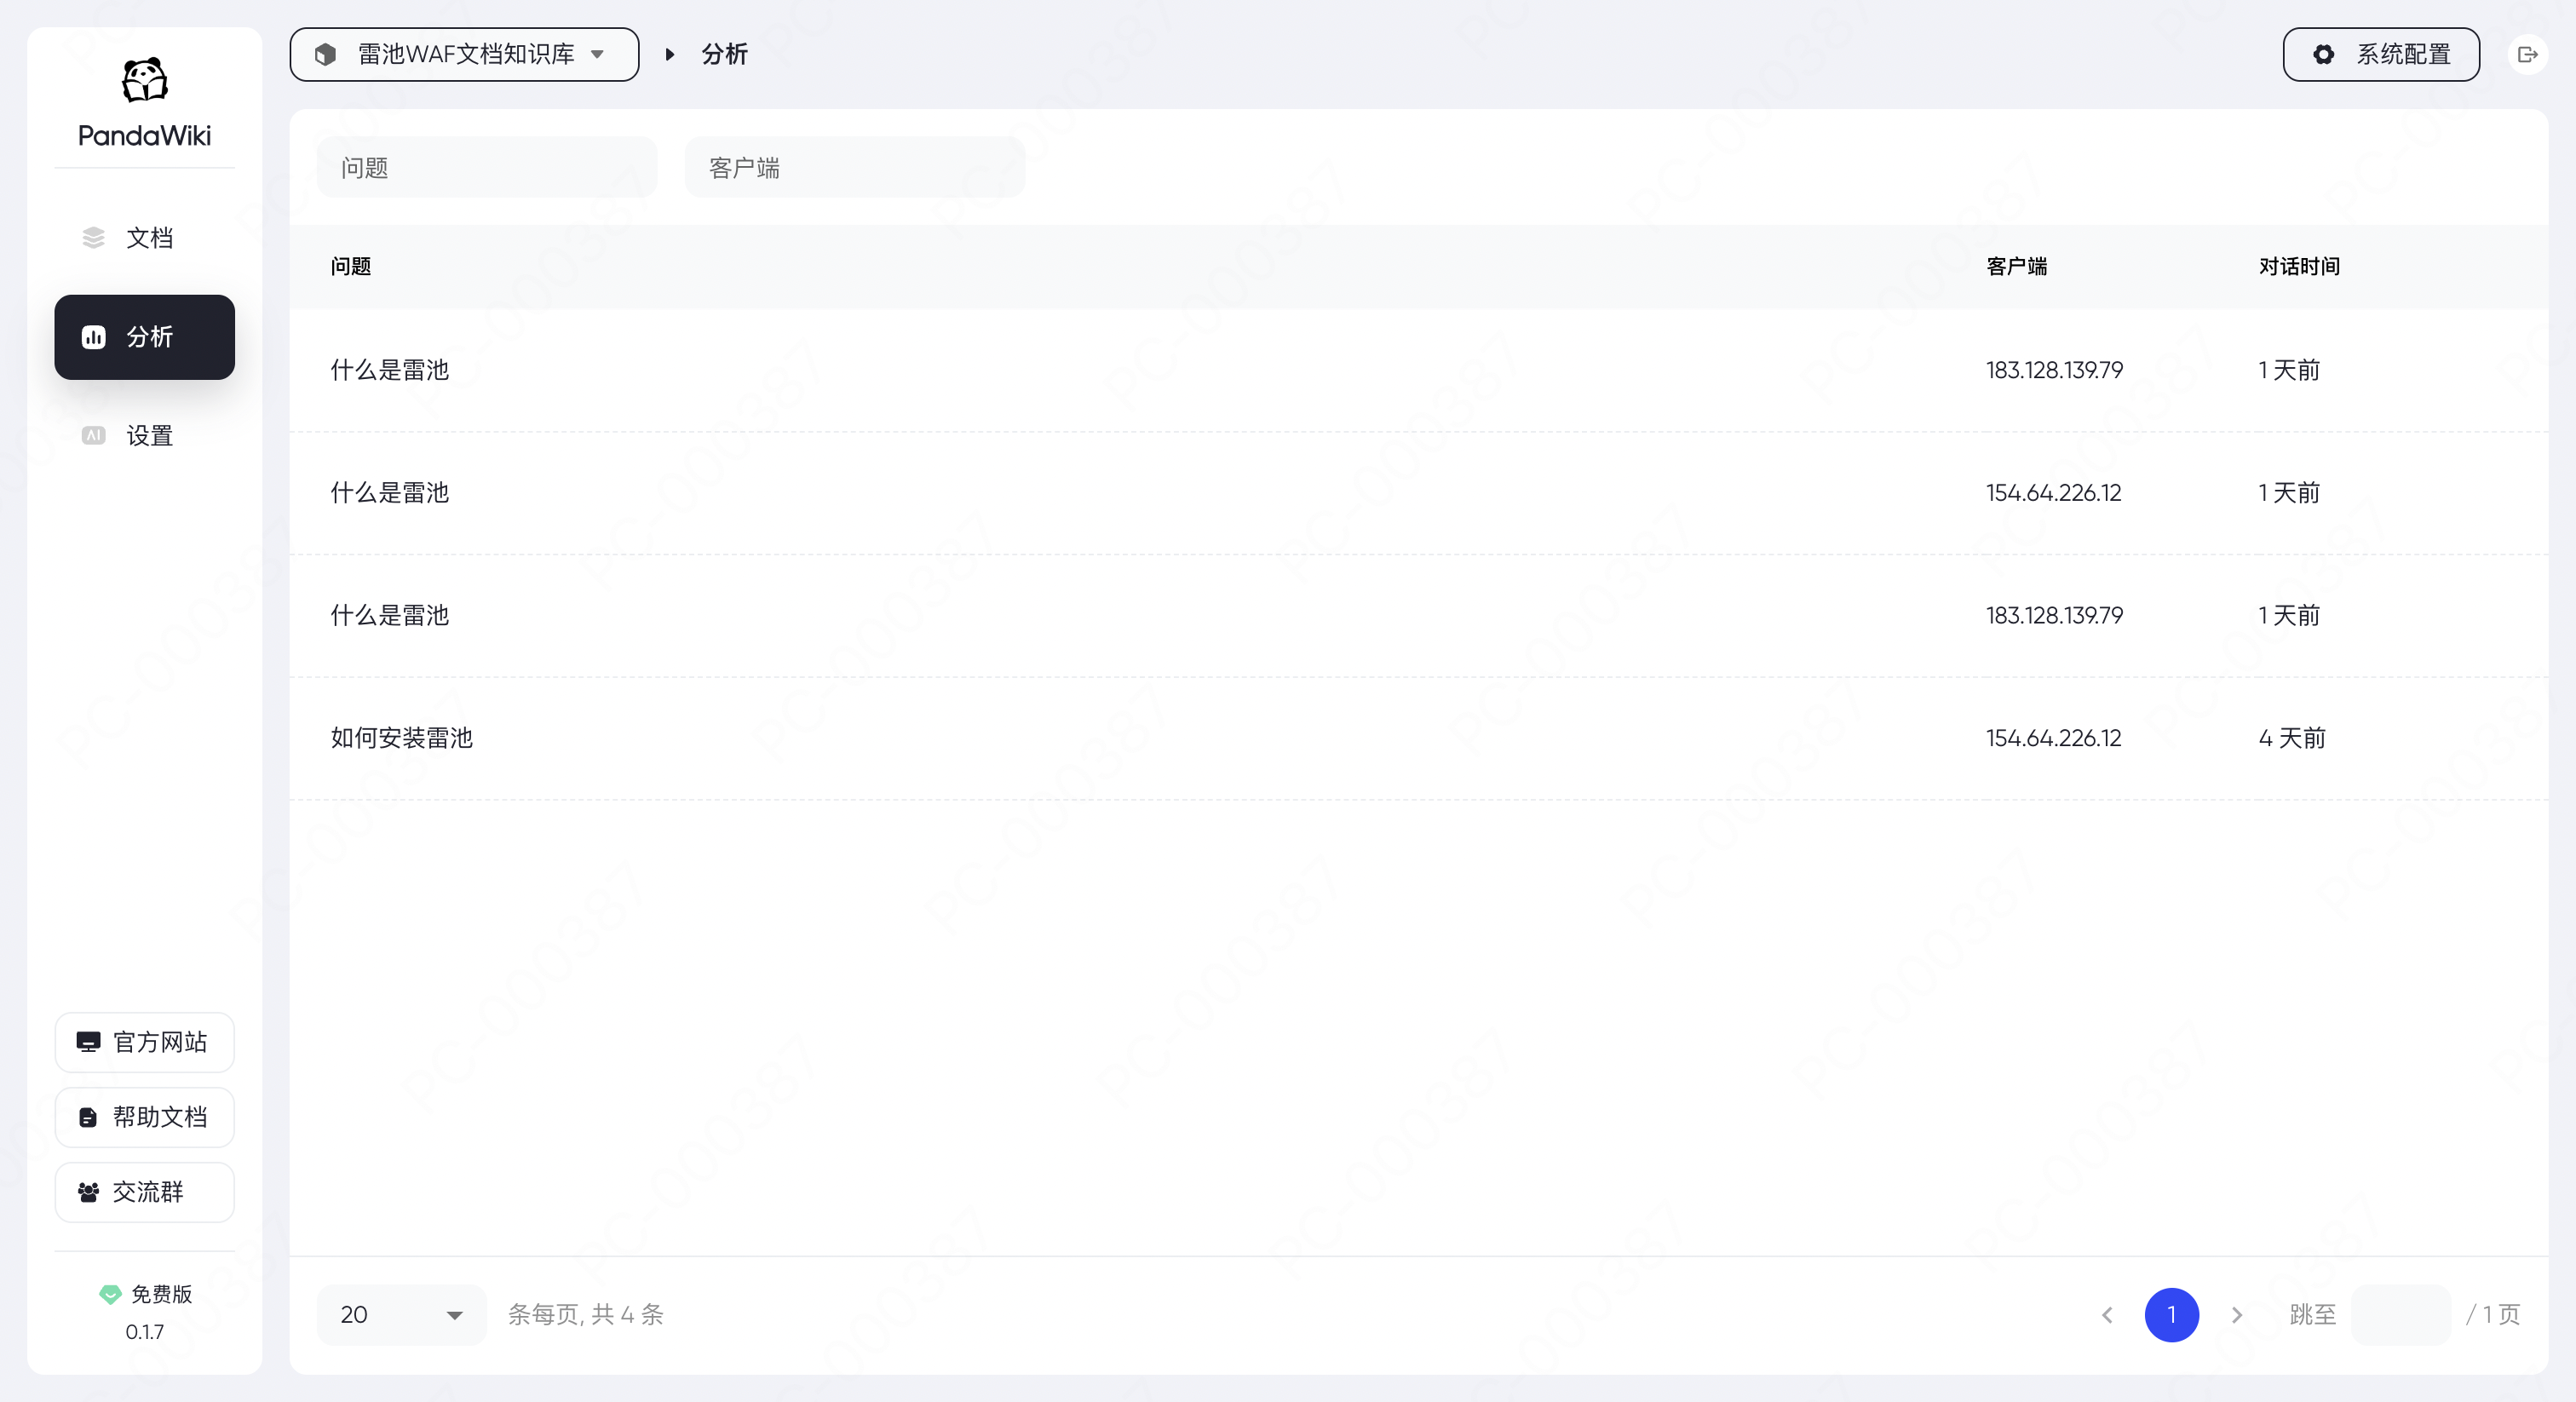Image resolution: width=2576 pixels, height=1402 pixels.
Task: Open the 如何安装雷池 conversation row
Action: [x=402, y=738]
